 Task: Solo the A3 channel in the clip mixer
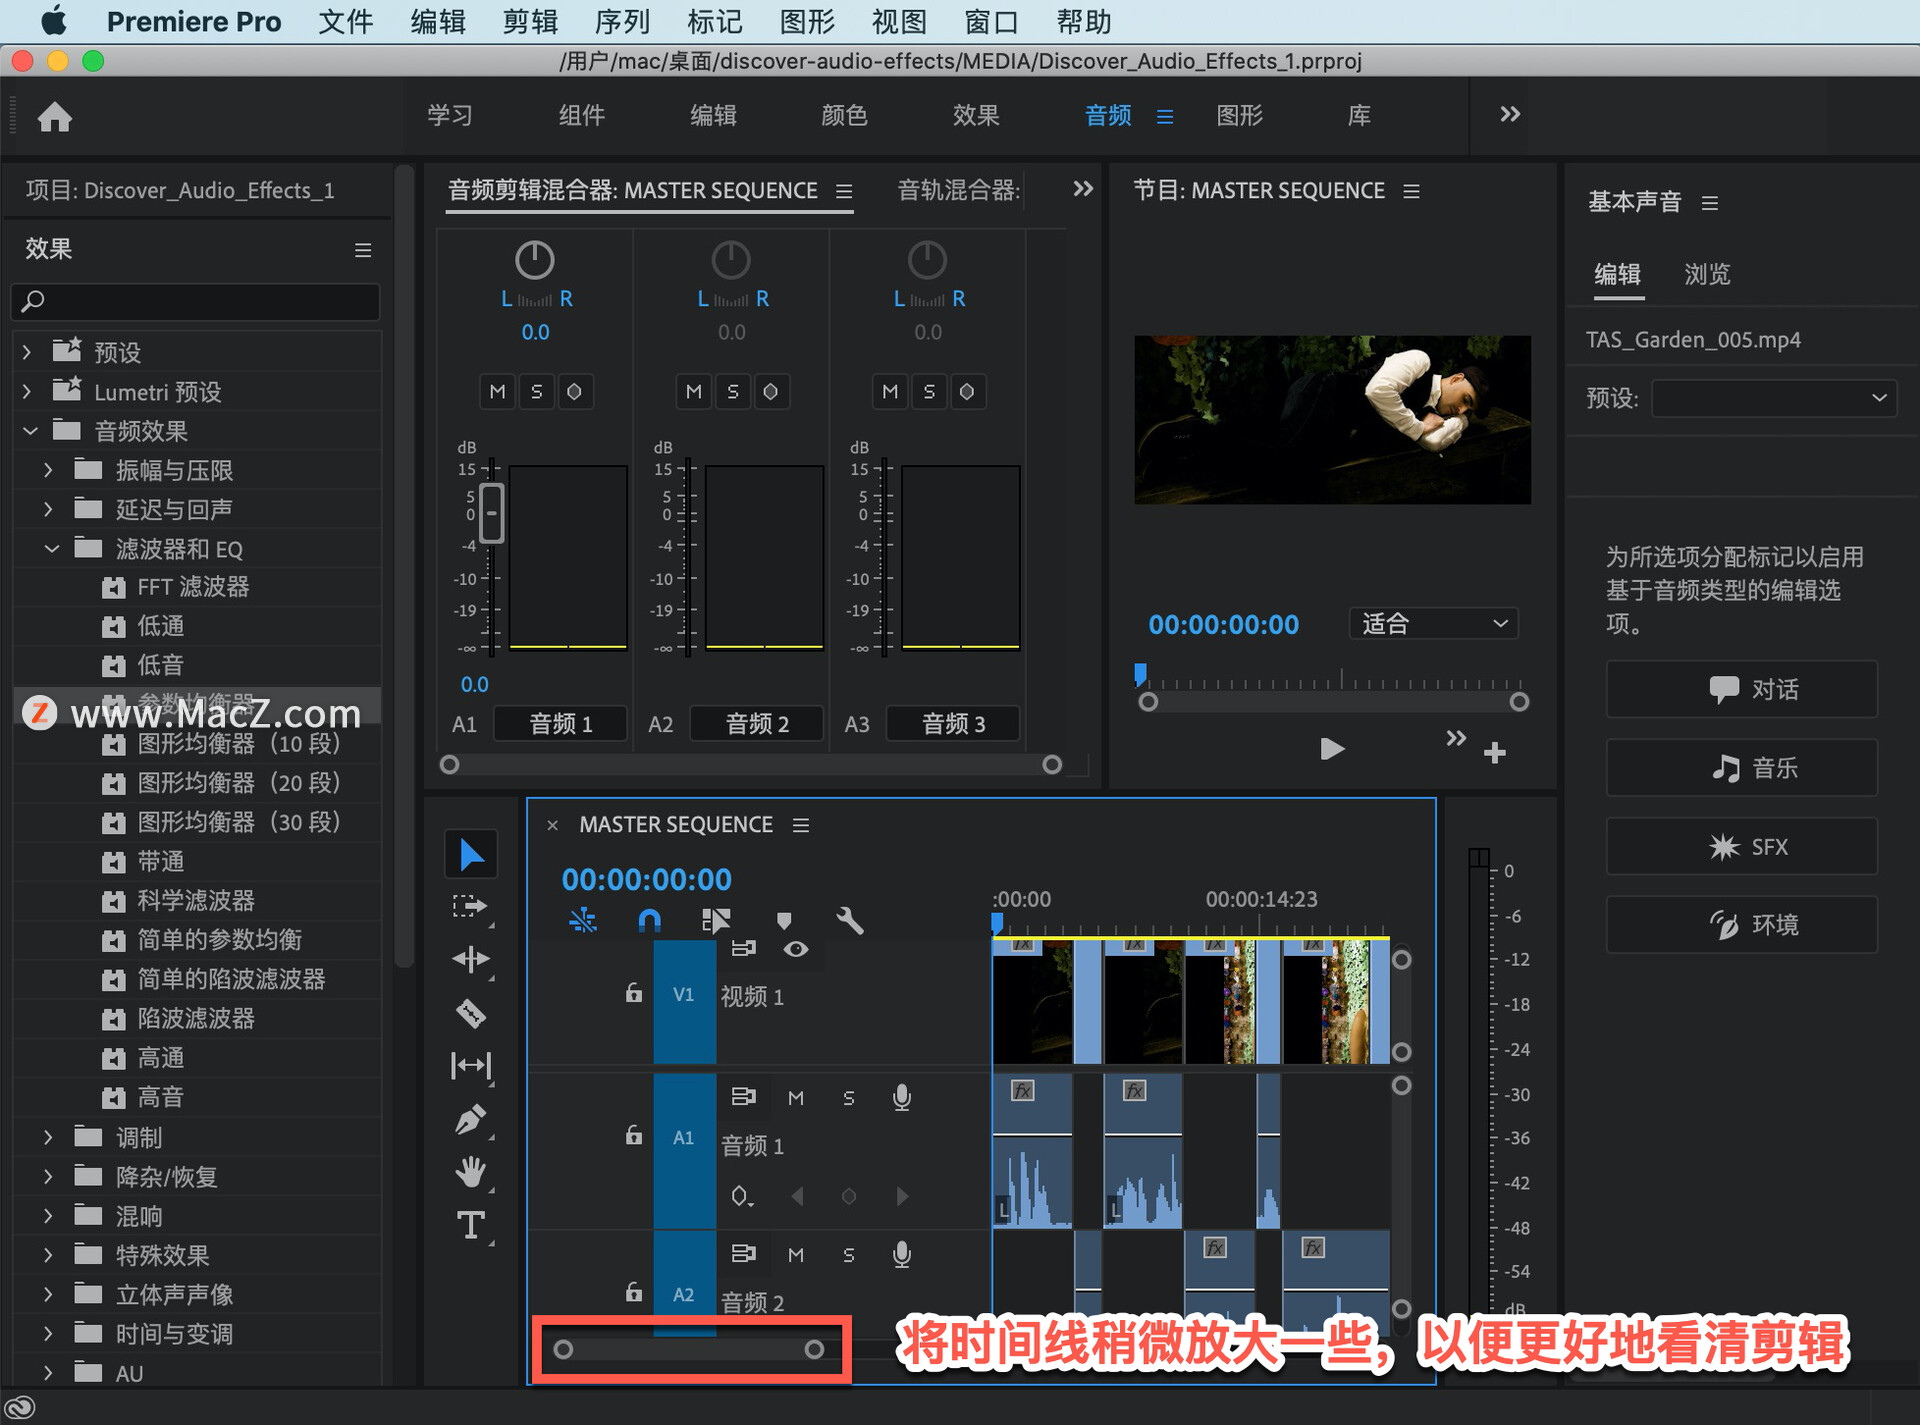click(929, 392)
